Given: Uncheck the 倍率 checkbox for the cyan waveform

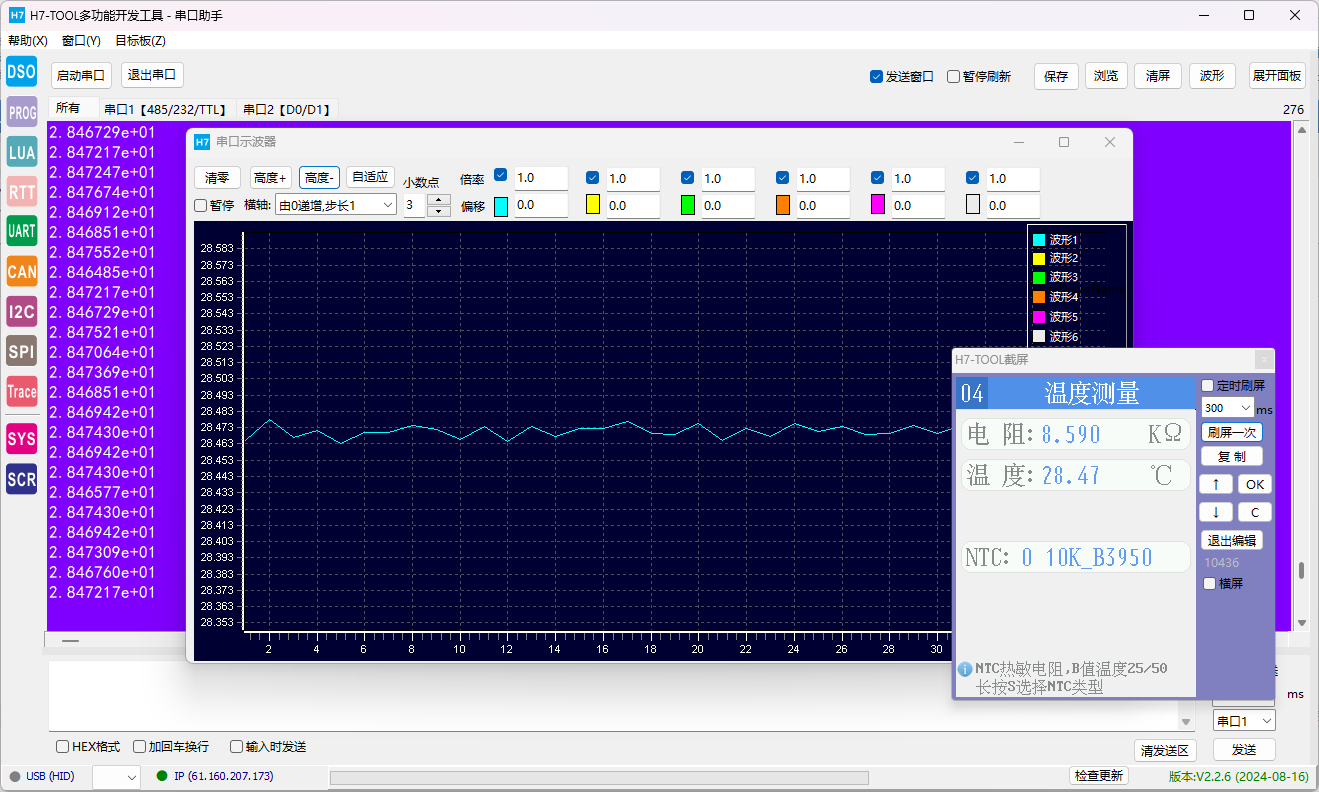Looking at the screenshot, I should [501, 175].
